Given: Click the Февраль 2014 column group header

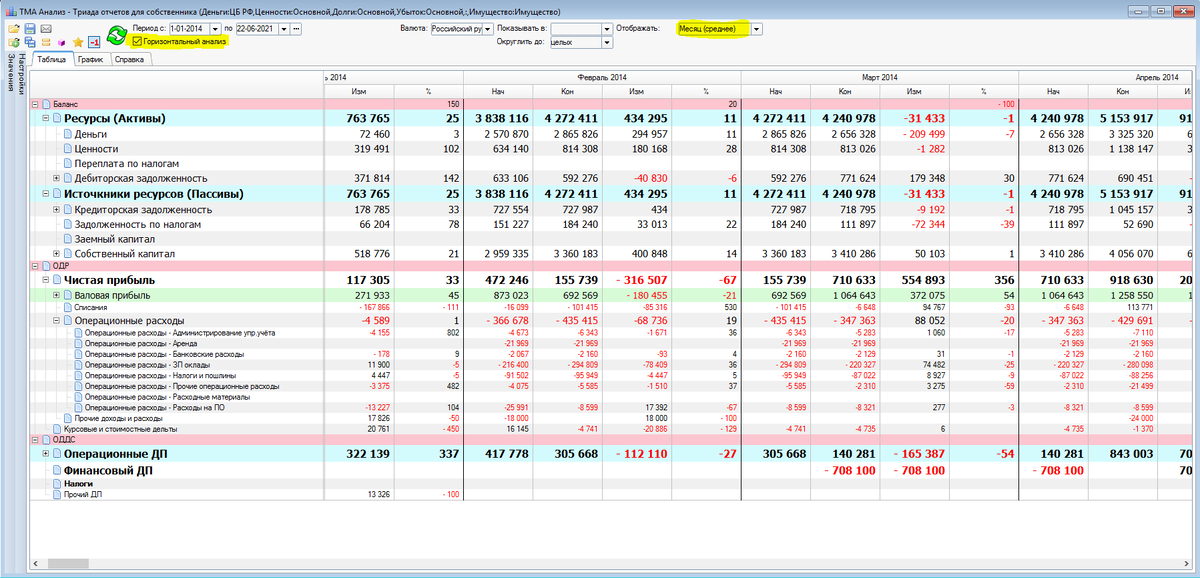Looking at the screenshot, I should click(x=602, y=77).
